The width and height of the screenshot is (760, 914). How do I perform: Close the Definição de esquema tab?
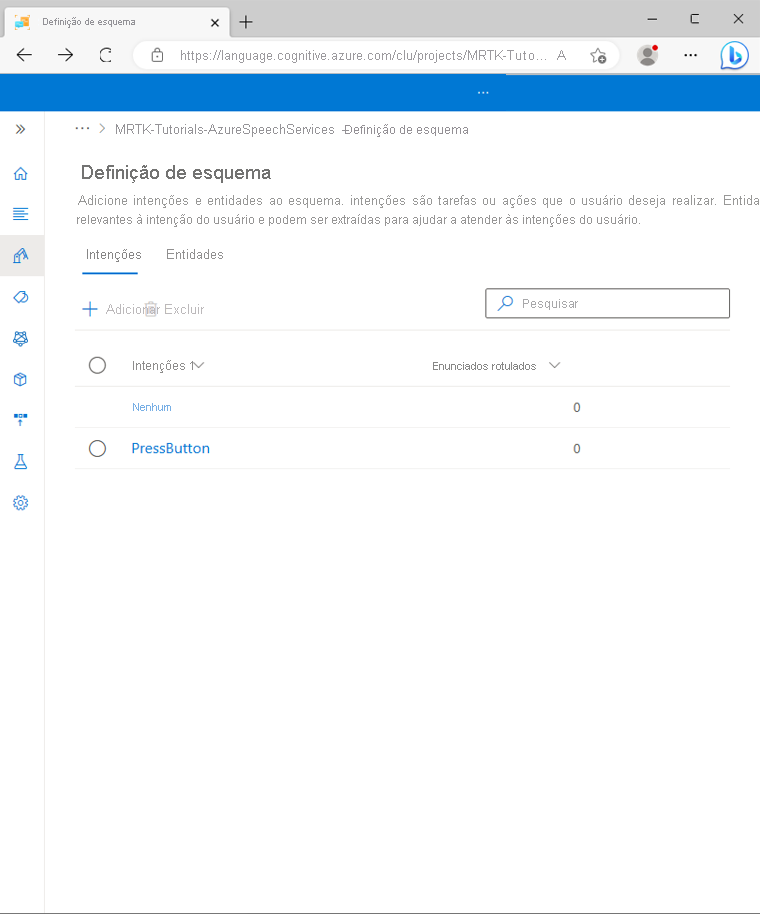214,23
